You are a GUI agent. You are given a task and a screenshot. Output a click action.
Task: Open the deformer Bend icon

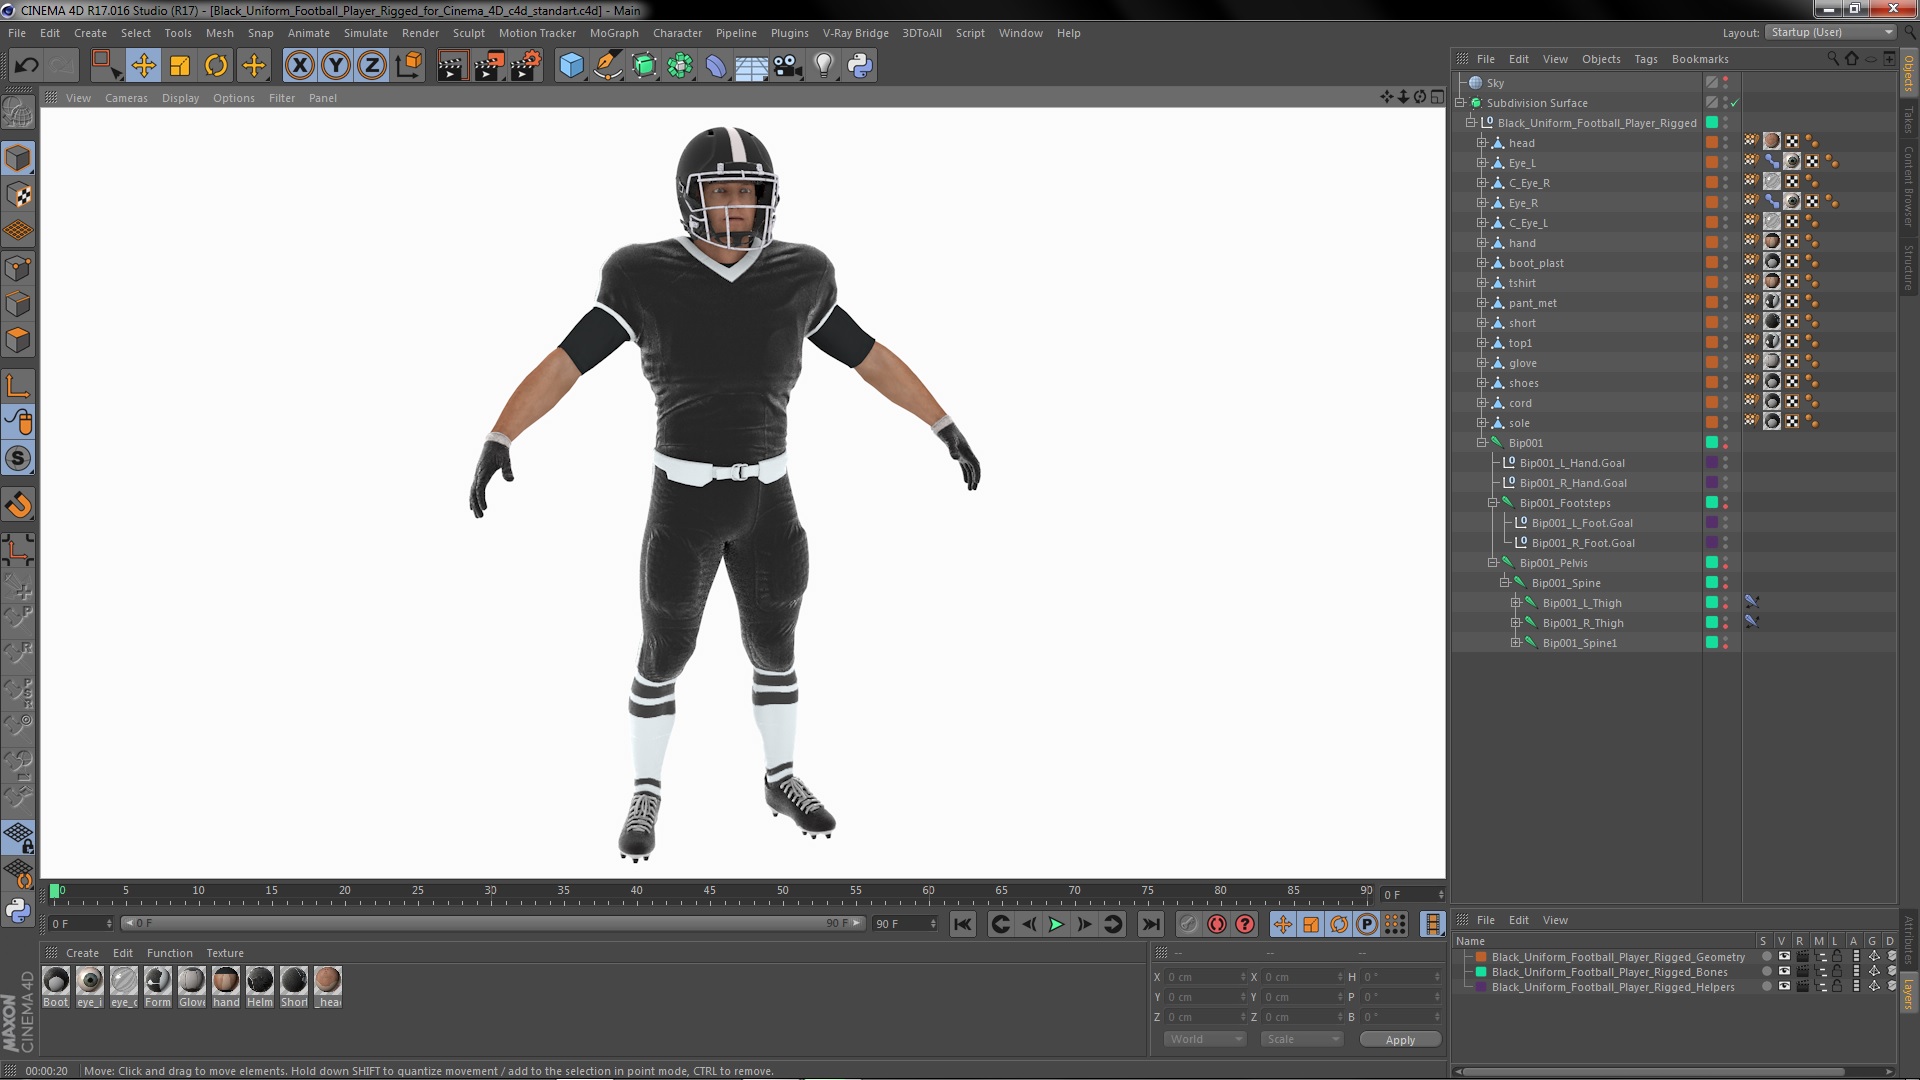716,66
